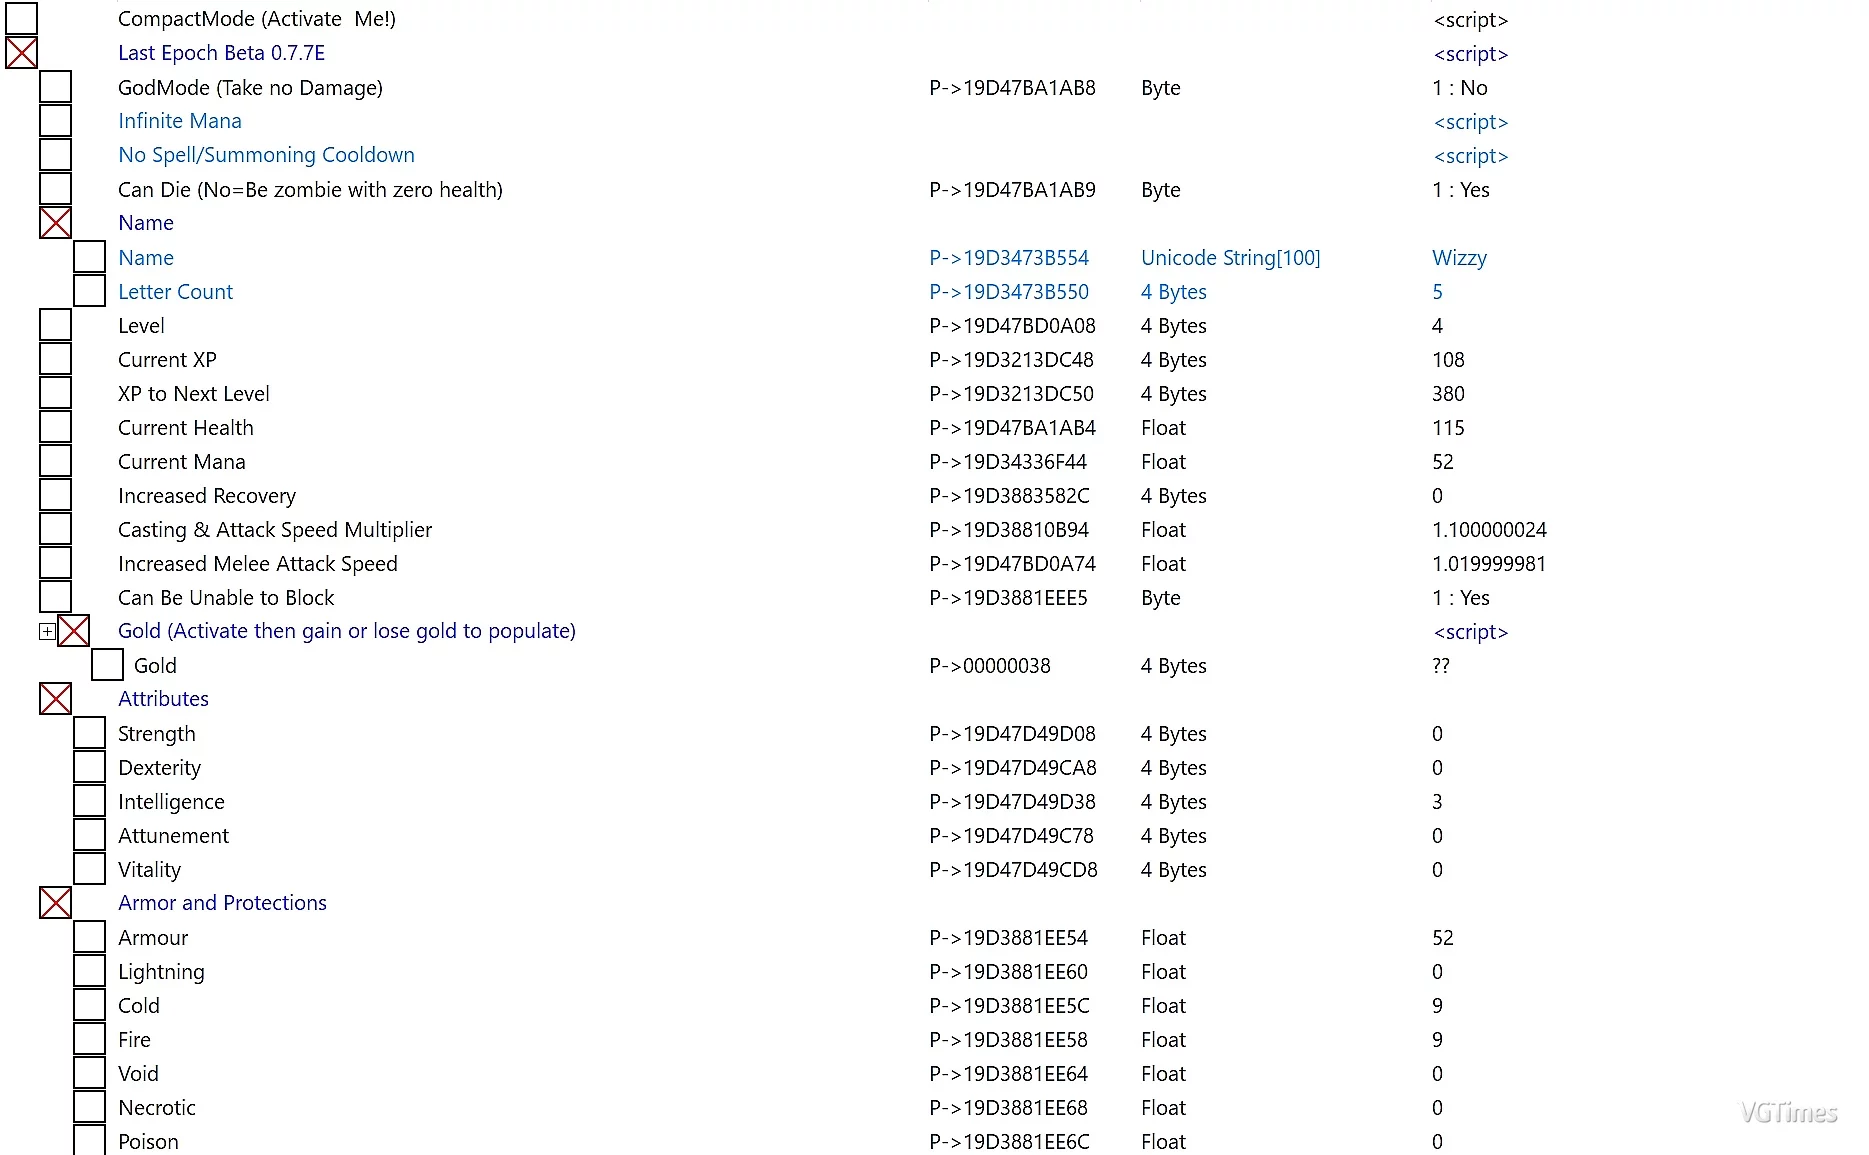This screenshot has width=1869, height=1155.
Task: Select the Armor and Protections group label
Action: [x=222, y=903]
